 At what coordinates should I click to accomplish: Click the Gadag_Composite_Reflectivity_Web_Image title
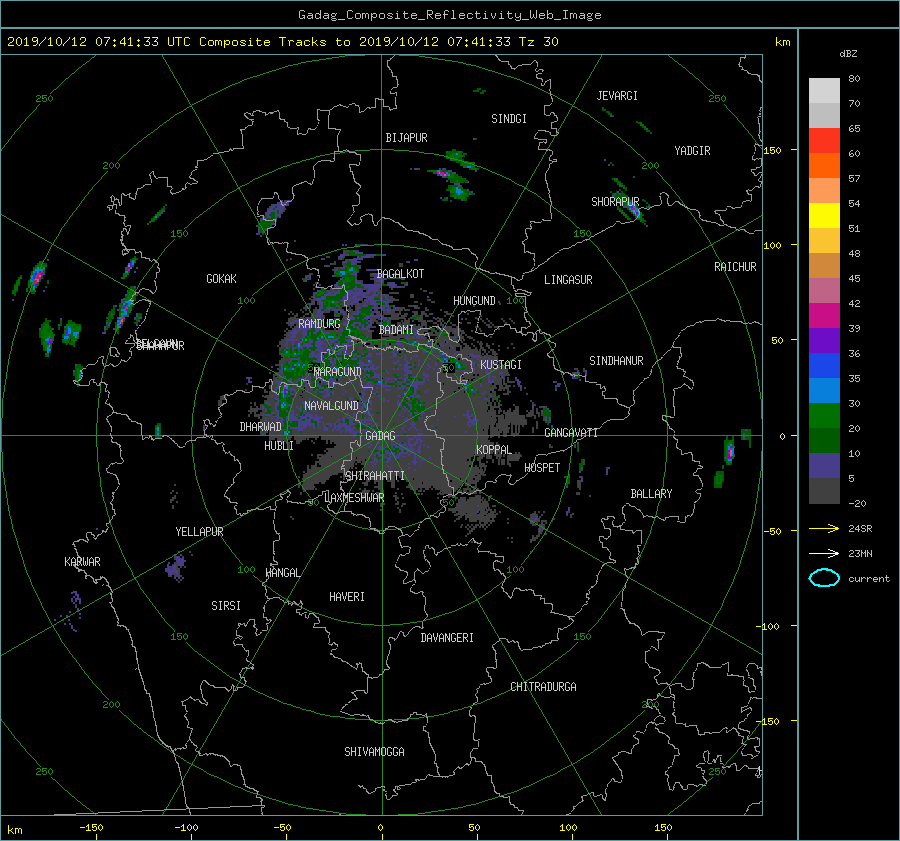pyautogui.click(x=449, y=15)
